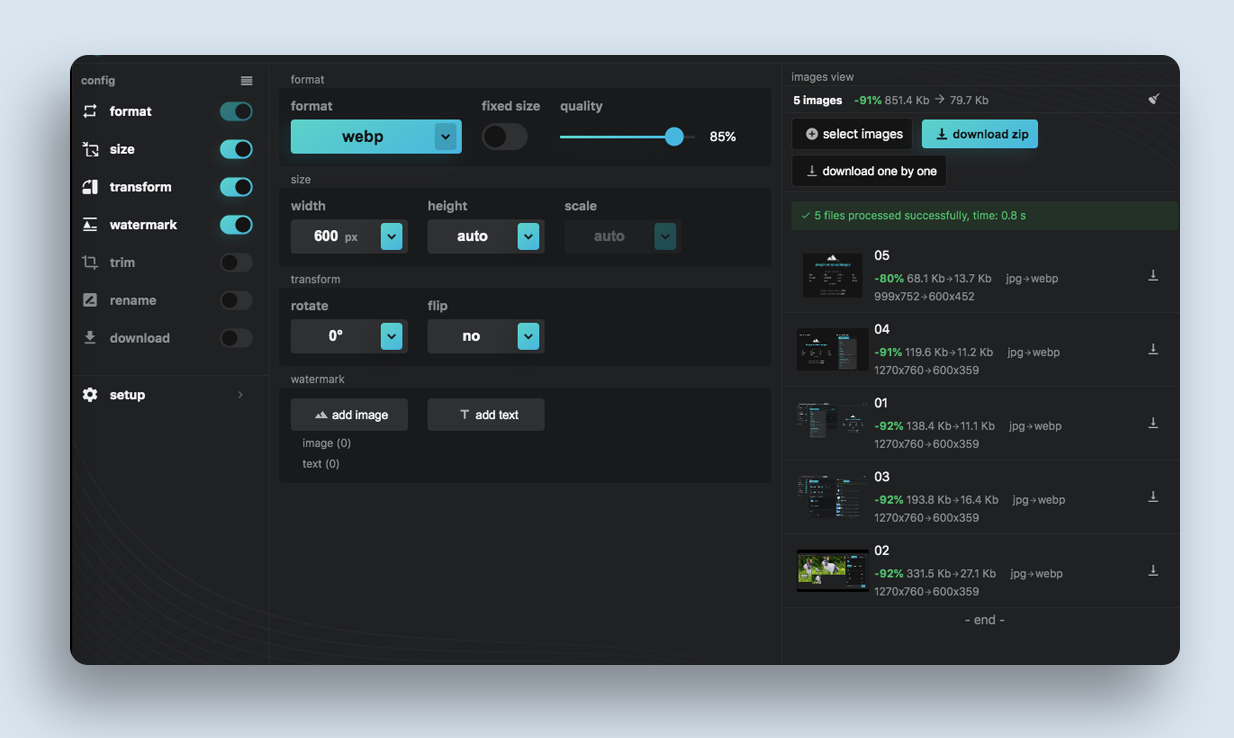Click the add text watermark button

[486, 415]
